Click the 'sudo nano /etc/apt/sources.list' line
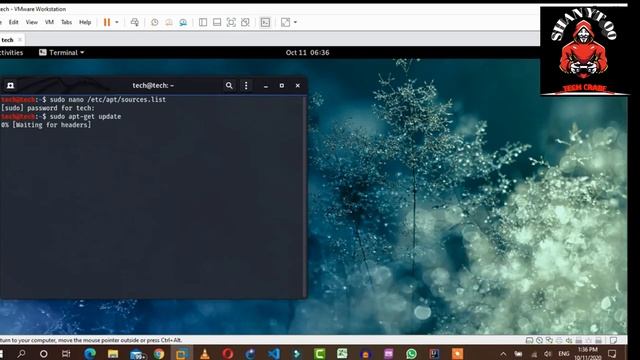Viewport: 640px width, 360px height. [108, 100]
